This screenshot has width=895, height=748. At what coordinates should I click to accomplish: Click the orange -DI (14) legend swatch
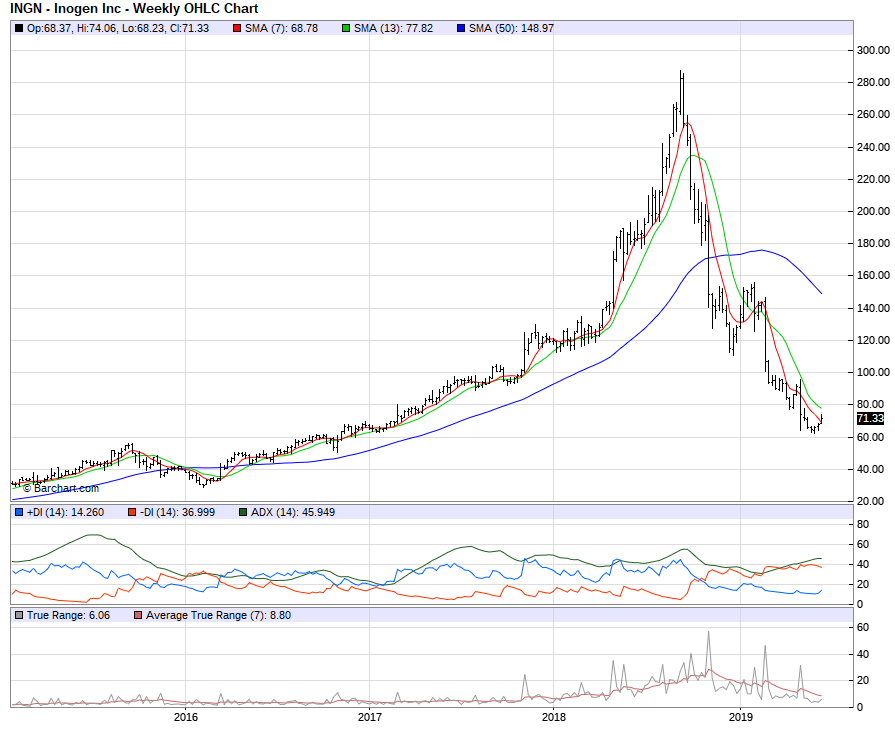pos(132,512)
